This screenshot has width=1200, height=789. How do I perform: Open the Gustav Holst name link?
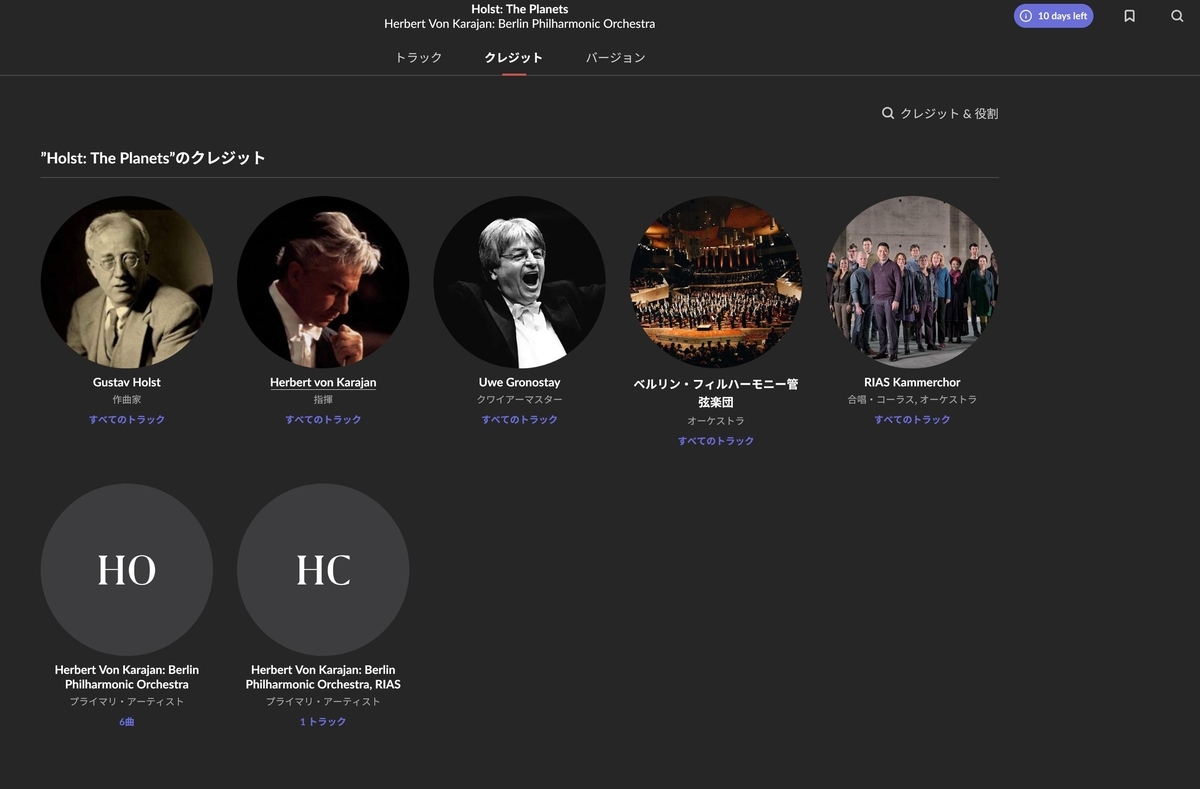click(127, 382)
